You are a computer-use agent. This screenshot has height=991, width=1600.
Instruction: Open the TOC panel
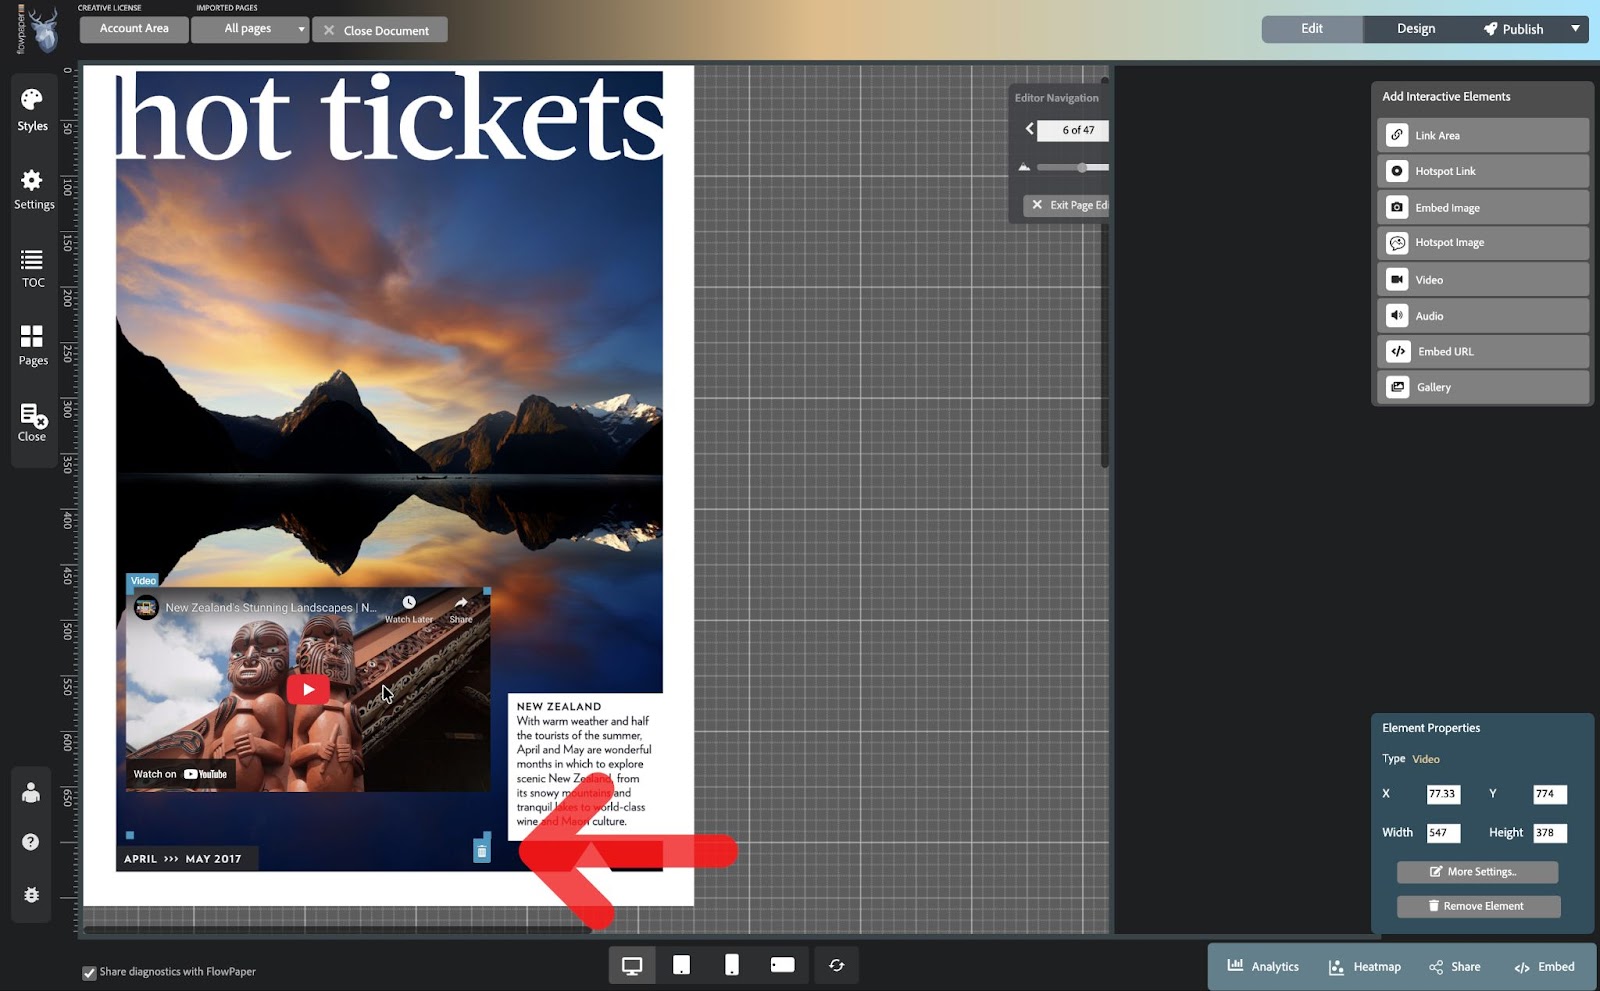coord(32,268)
